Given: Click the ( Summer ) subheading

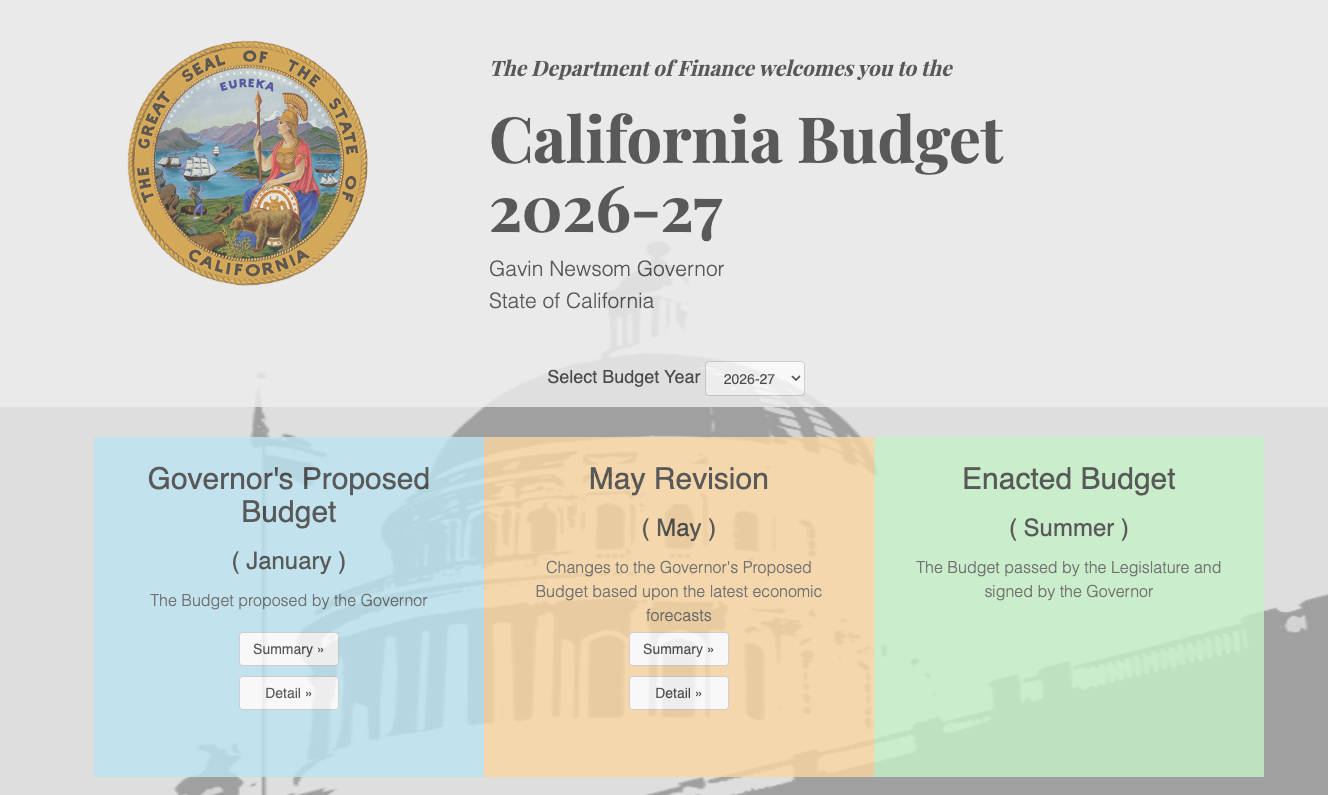Looking at the screenshot, I should pyautogui.click(x=1069, y=528).
